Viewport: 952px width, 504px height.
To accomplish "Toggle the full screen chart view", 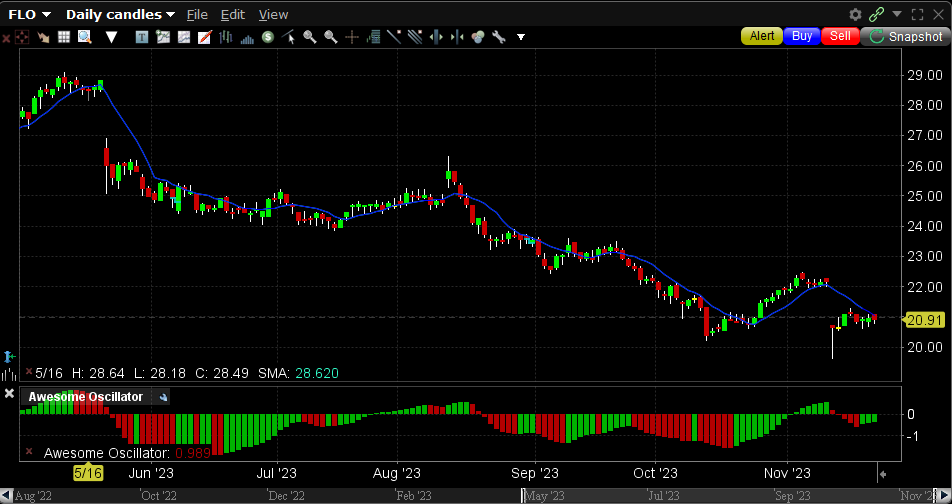I will [917, 14].
